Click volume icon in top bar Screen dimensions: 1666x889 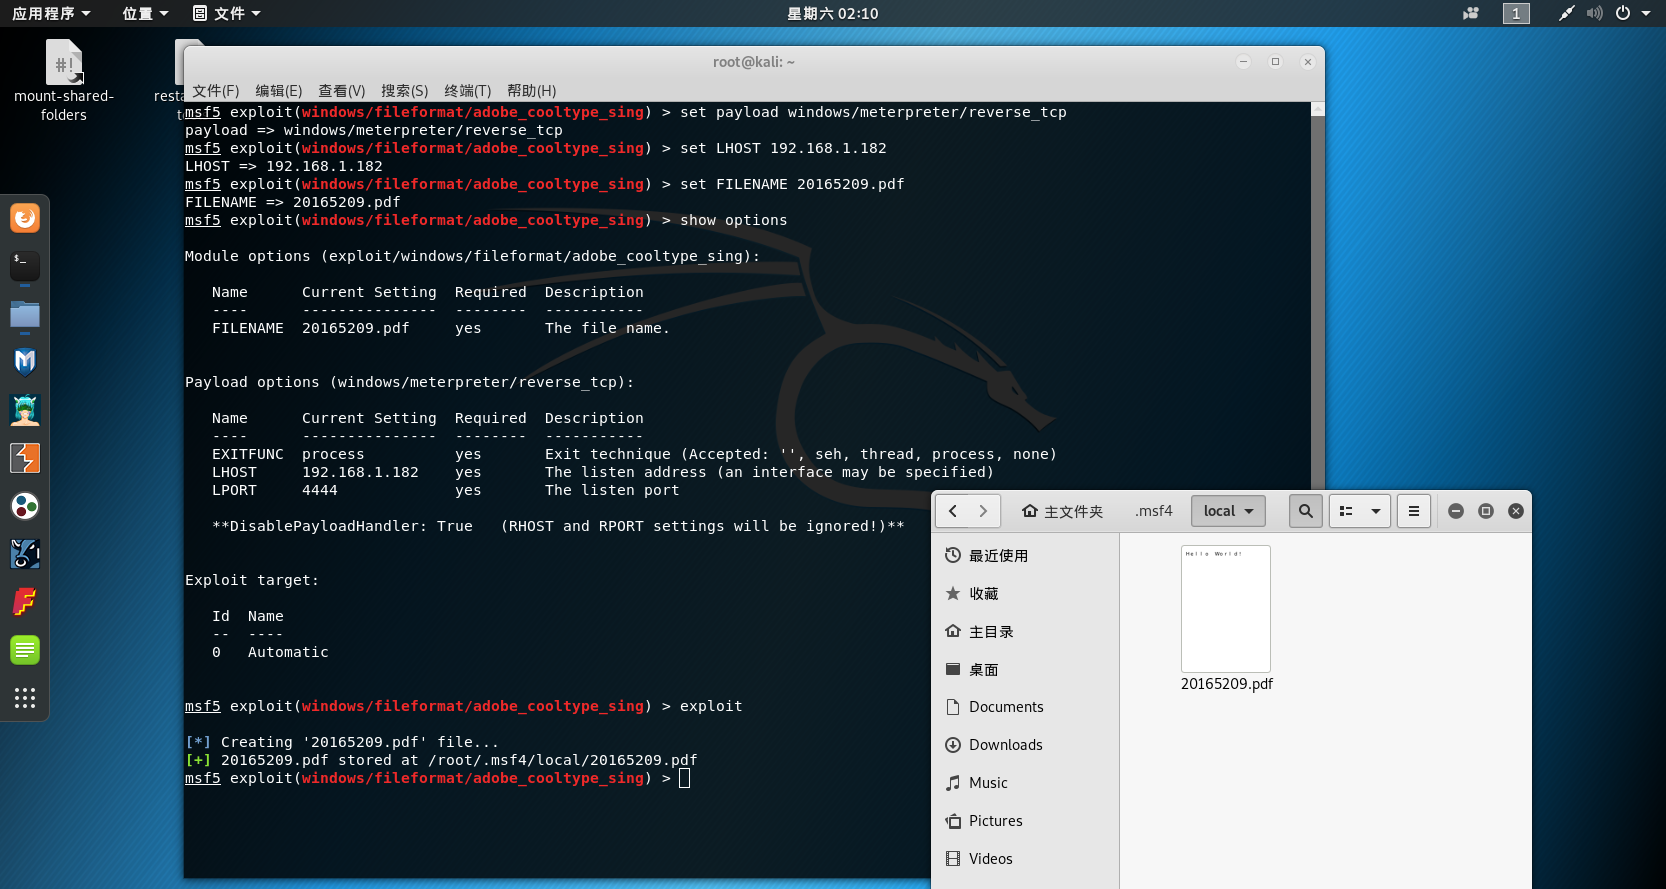pyautogui.click(x=1594, y=13)
